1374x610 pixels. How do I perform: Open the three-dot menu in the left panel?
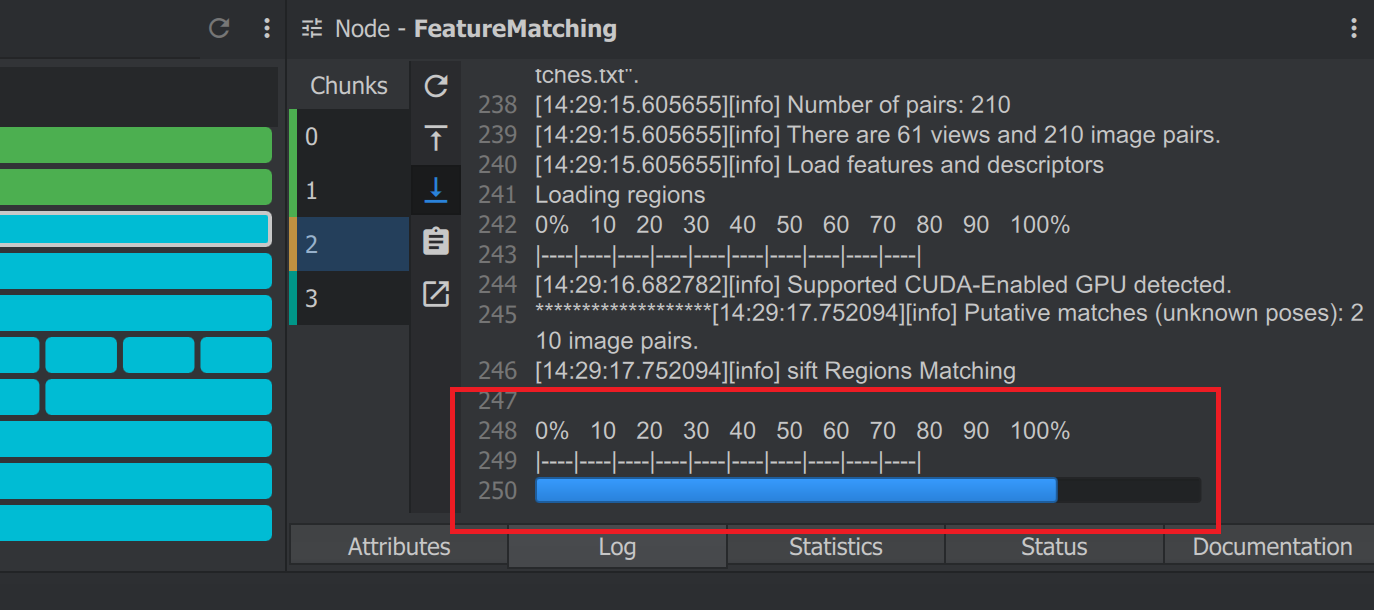tap(266, 28)
